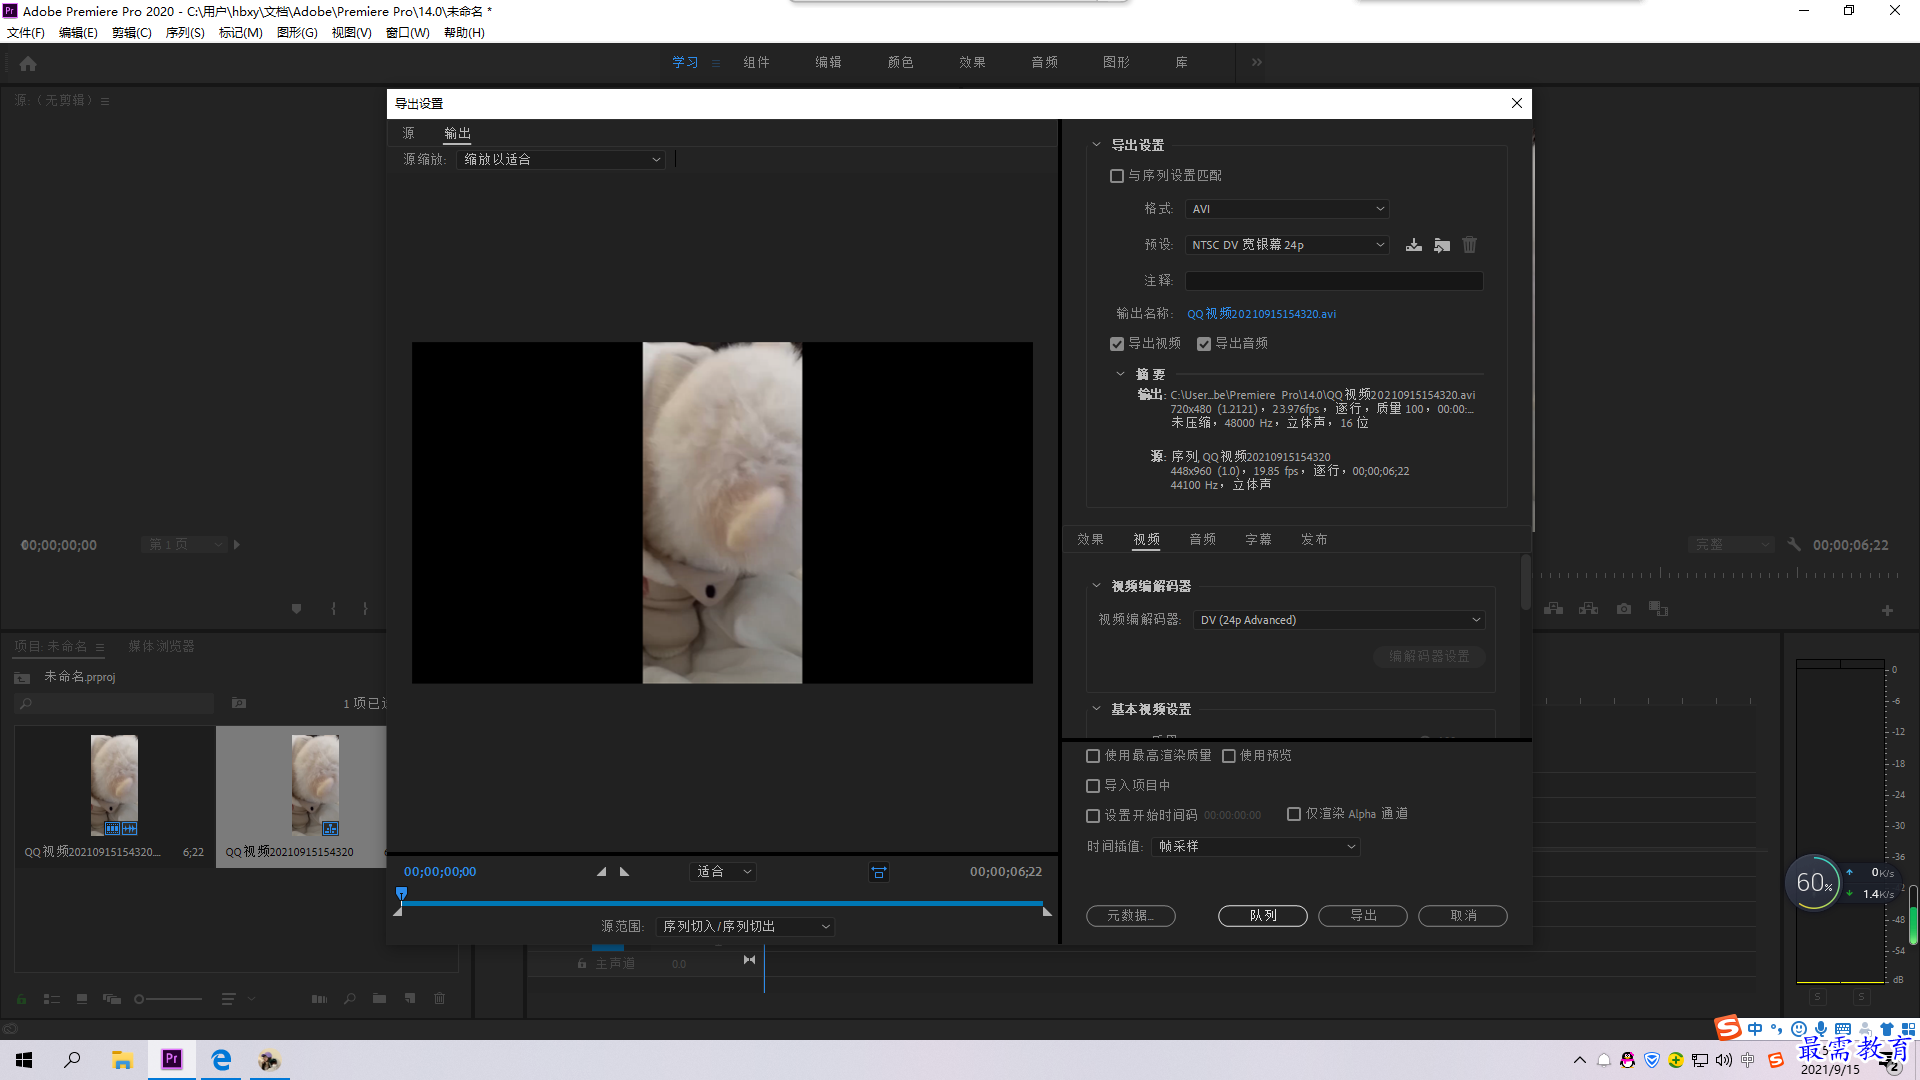Open the source range dropdown
1920x1080 pixels.
tap(745, 927)
